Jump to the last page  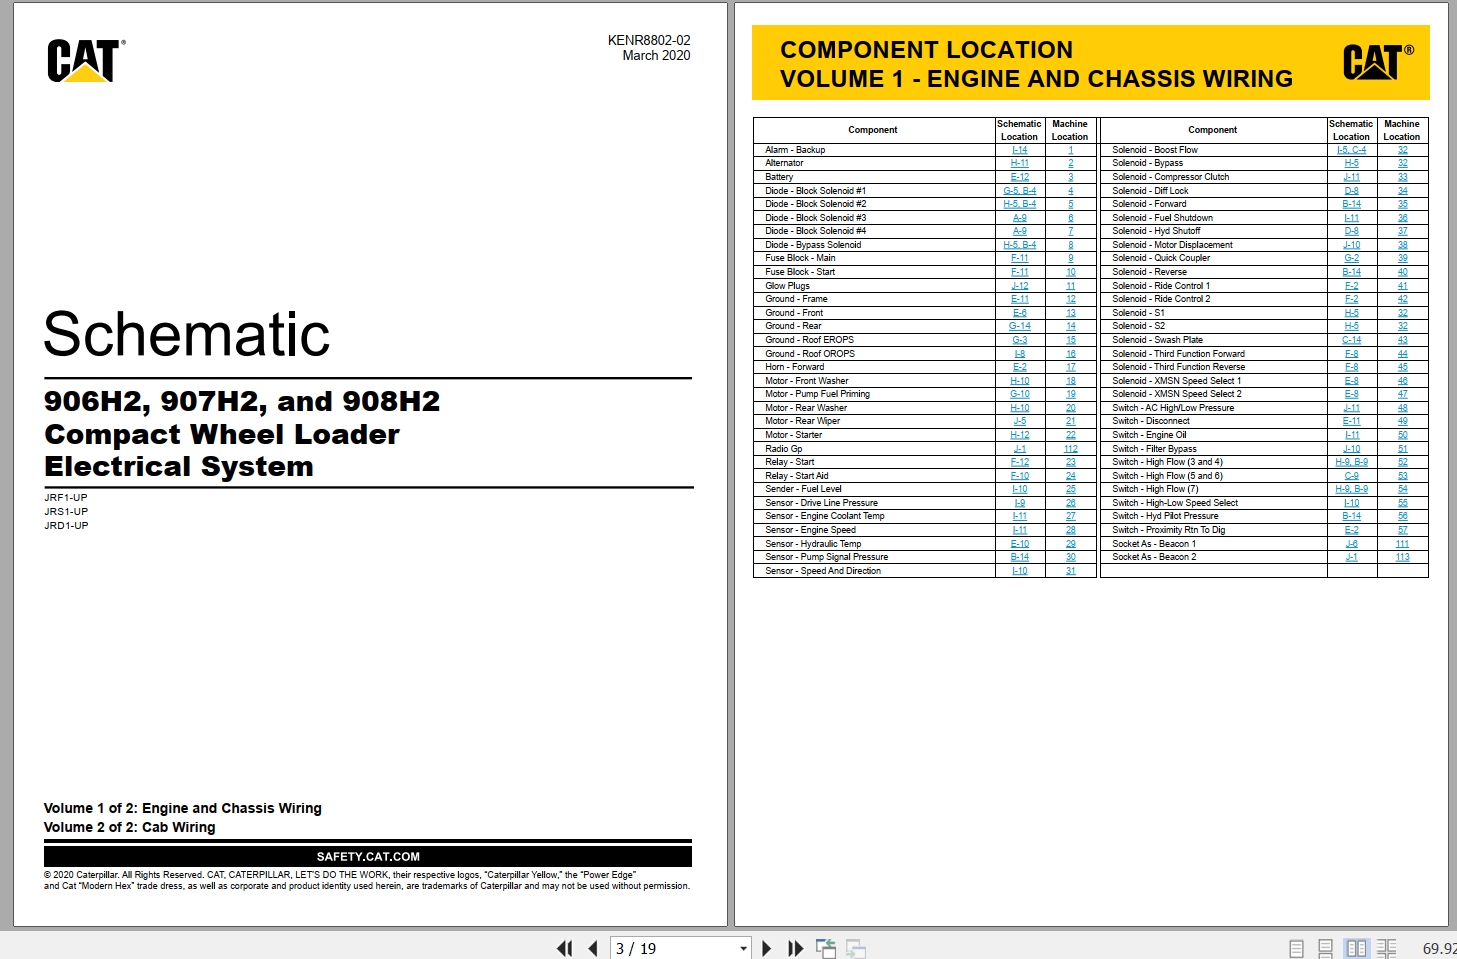coord(796,948)
